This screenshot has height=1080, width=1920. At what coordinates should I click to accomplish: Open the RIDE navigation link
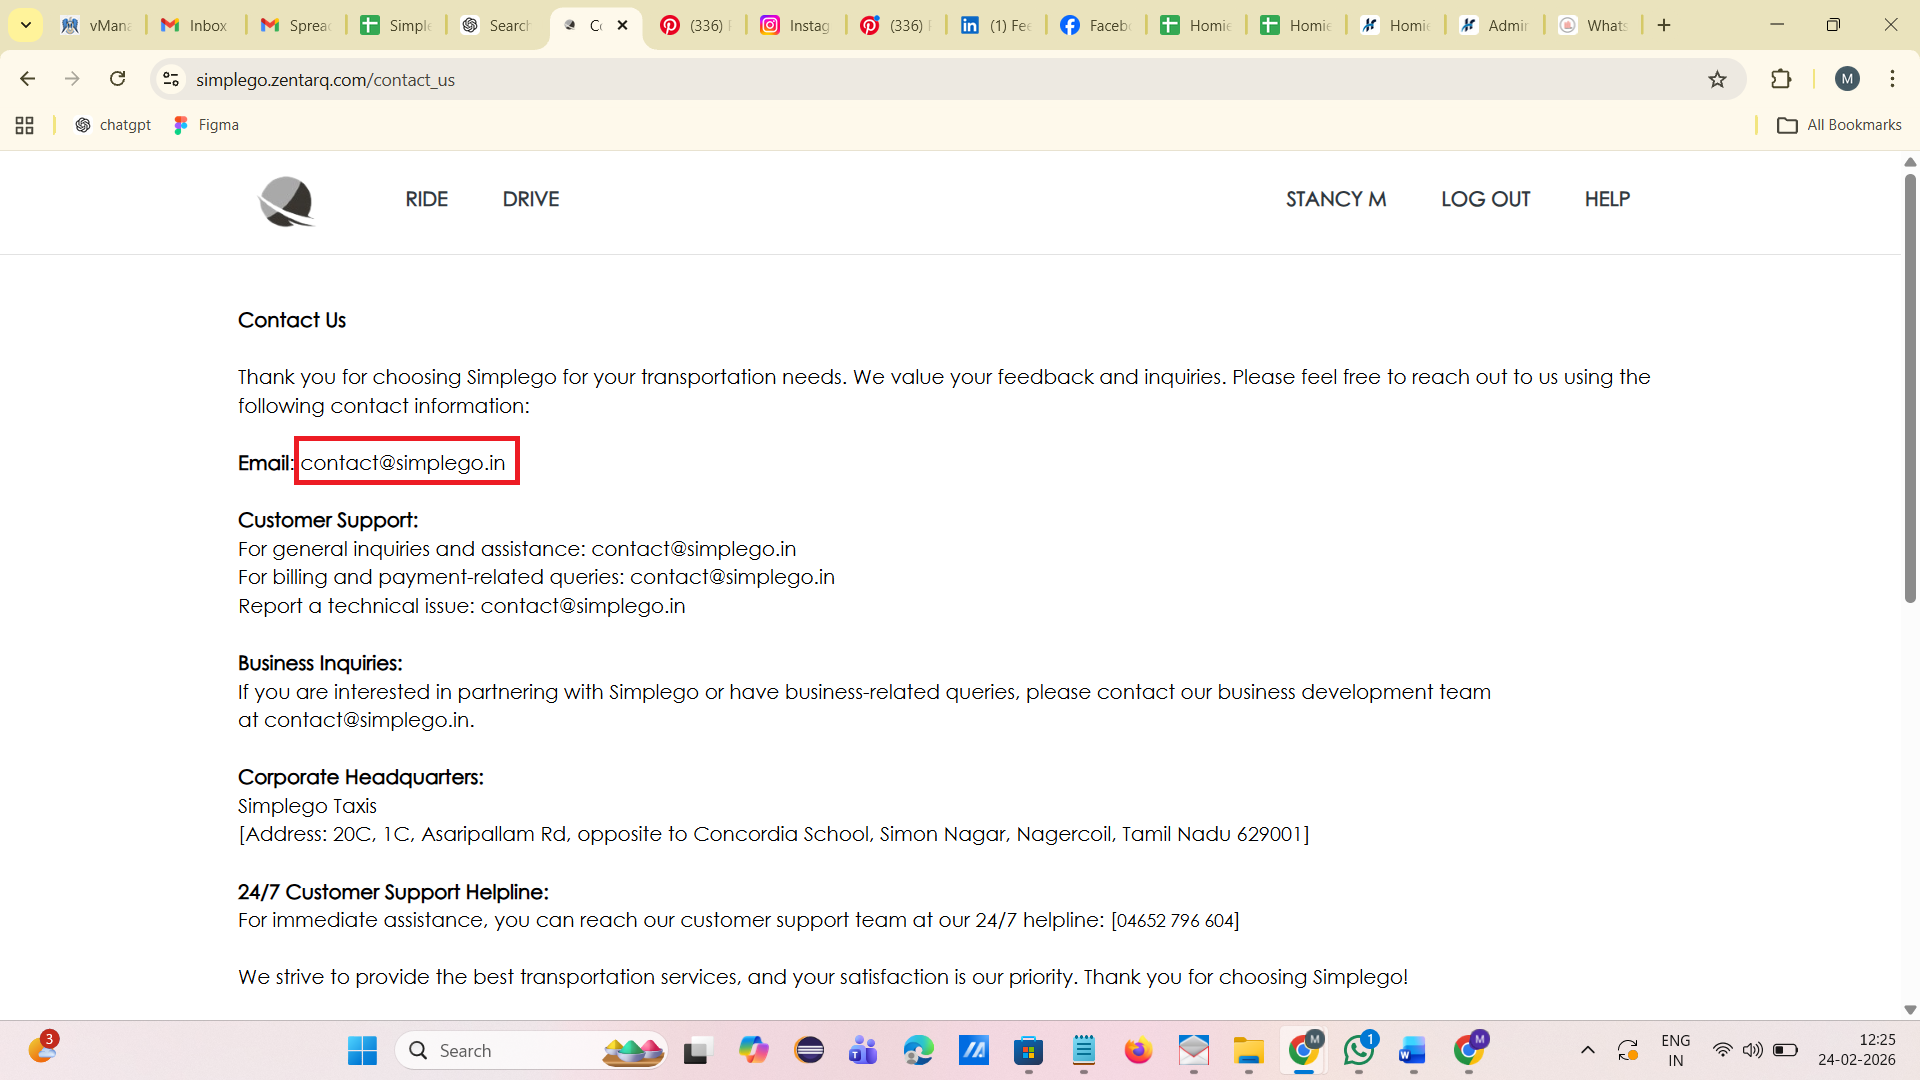(x=426, y=199)
